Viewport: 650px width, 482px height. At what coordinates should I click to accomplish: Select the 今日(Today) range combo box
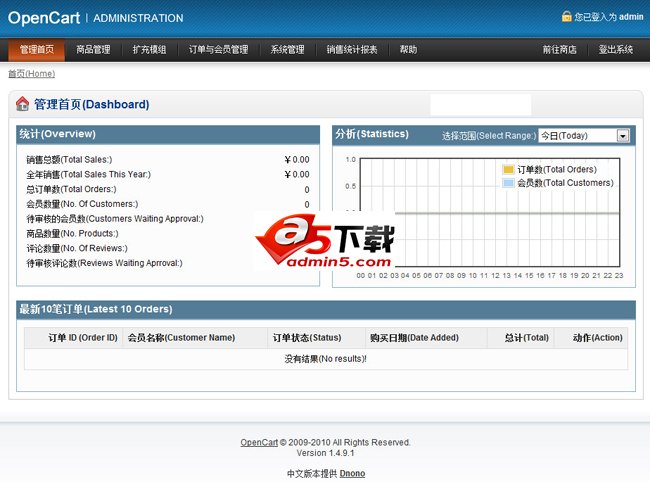[584, 136]
